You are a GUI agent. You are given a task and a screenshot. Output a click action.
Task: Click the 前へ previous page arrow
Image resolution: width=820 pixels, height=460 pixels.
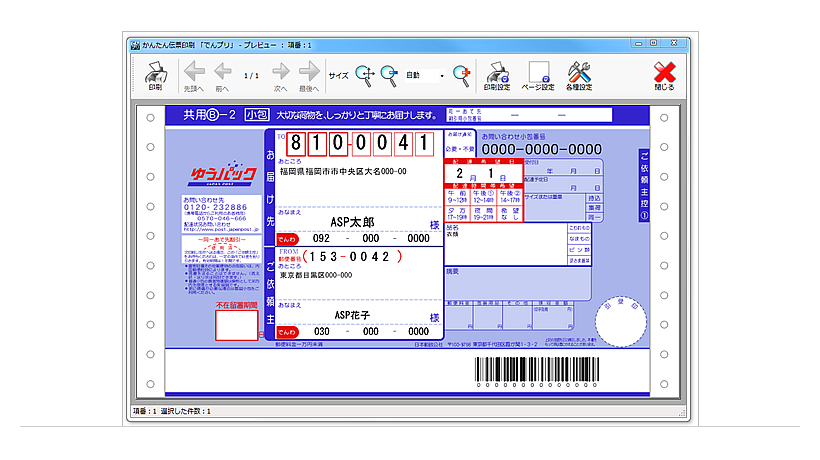(222, 75)
